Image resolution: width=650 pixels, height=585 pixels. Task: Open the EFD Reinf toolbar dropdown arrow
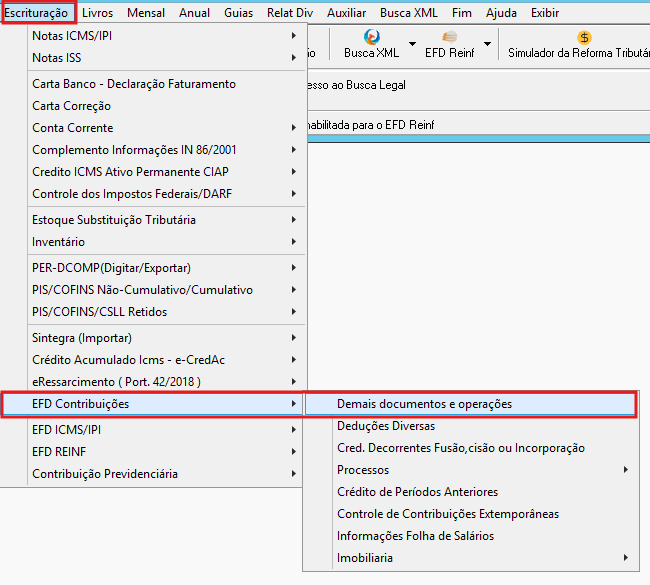pos(488,44)
